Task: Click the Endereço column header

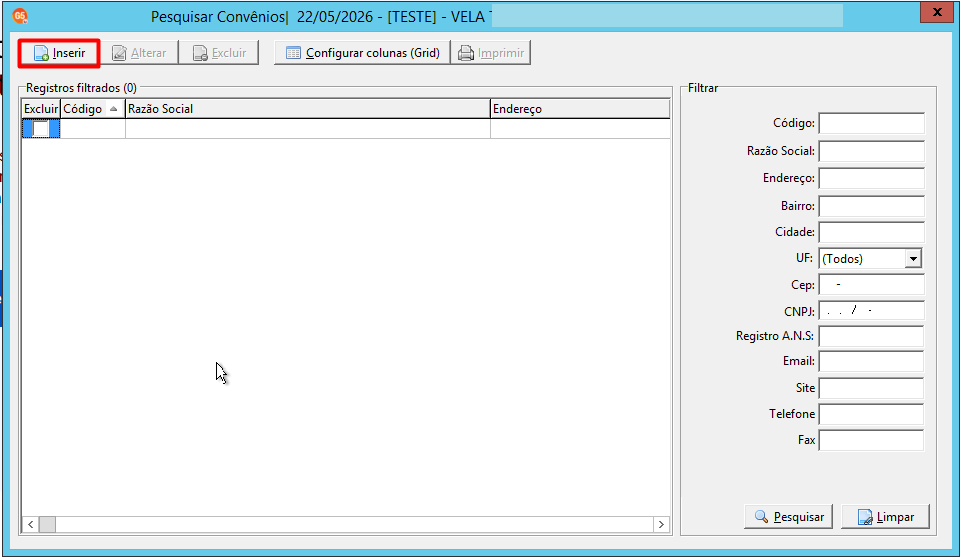Action: [x=580, y=109]
